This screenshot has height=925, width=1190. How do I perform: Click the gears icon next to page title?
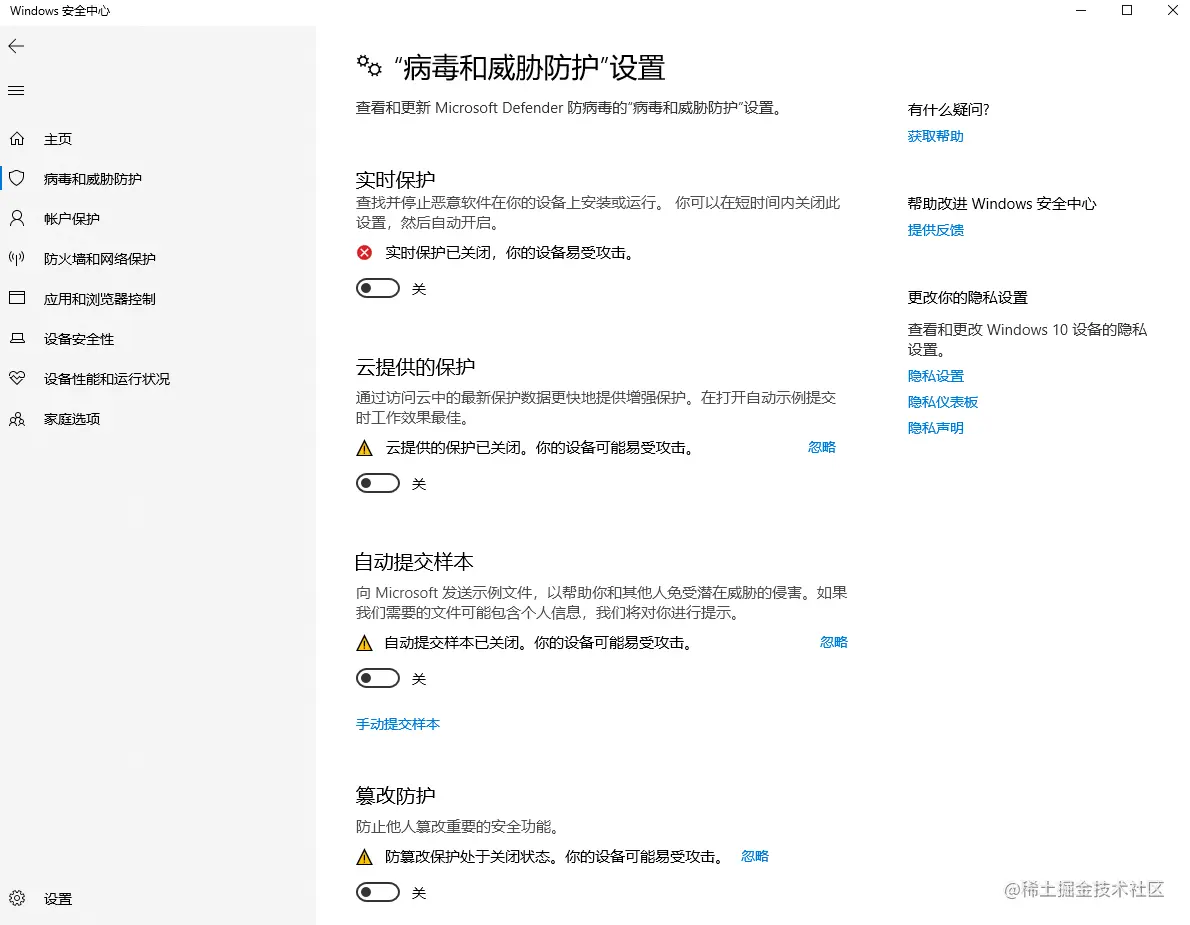click(x=369, y=66)
